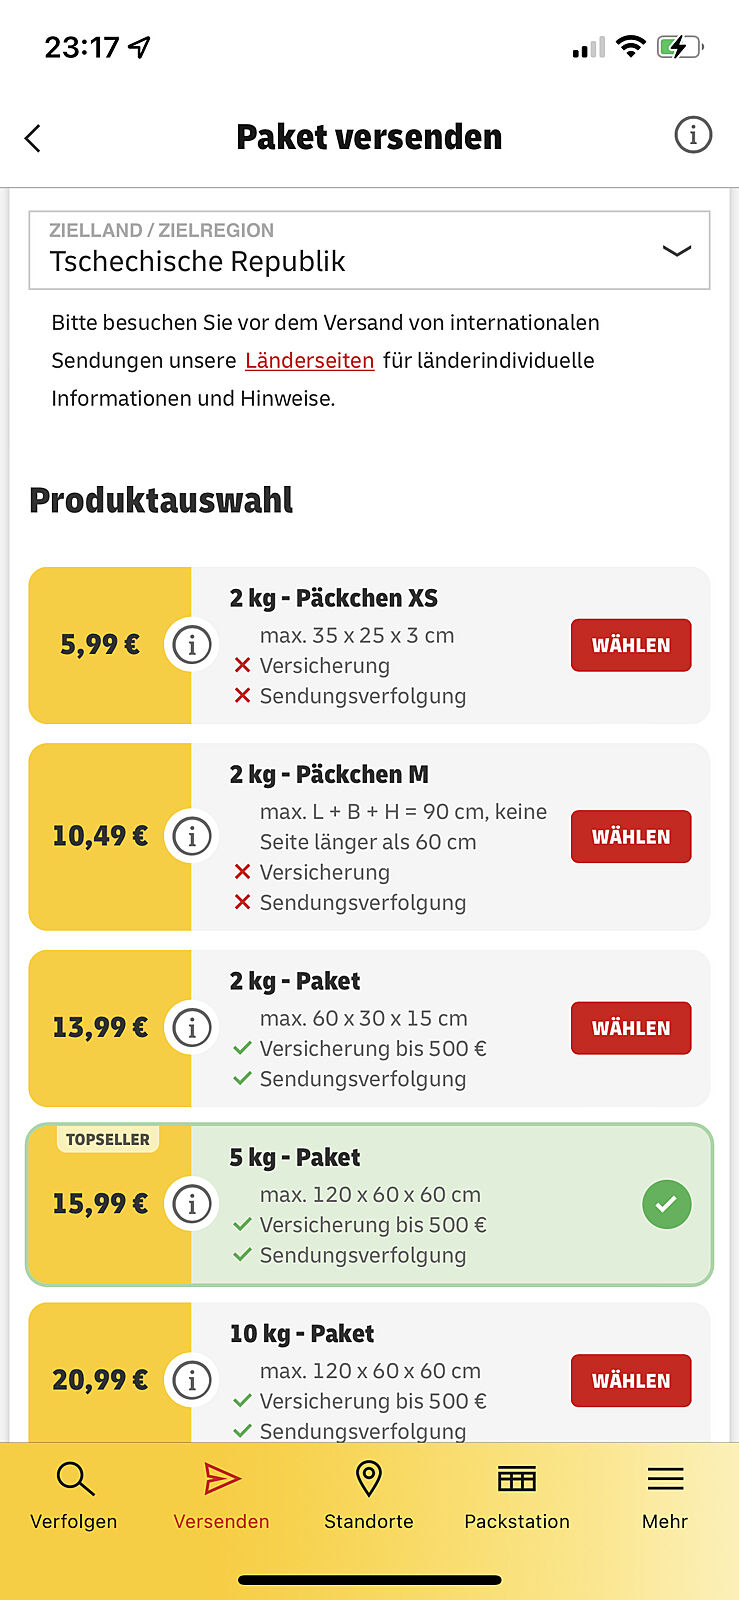Show info for 10 kg Paket
This screenshot has height=1600, width=739.
click(x=192, y=1380)
